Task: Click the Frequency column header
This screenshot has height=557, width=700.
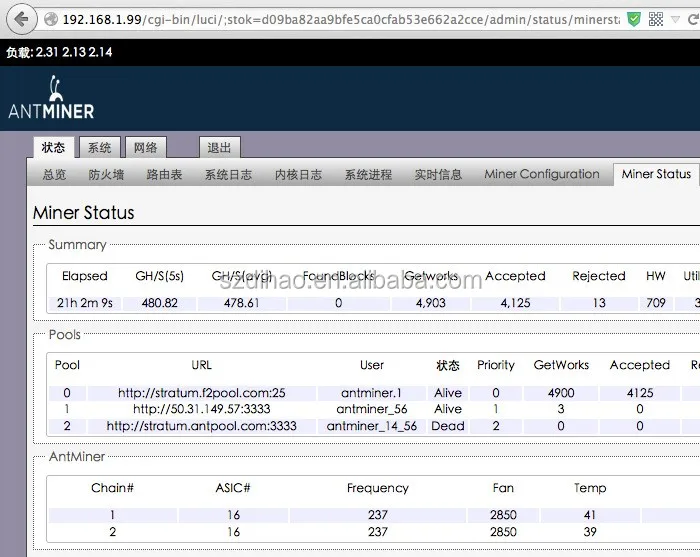Action: (x=378, y=488)
